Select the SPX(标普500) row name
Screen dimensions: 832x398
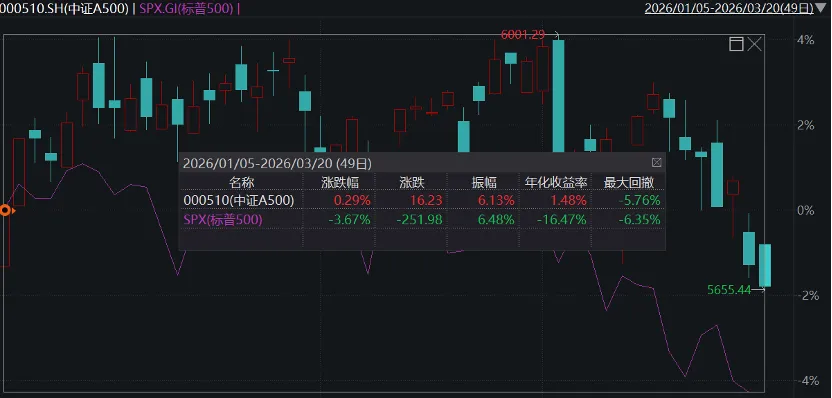pos(223,219)
